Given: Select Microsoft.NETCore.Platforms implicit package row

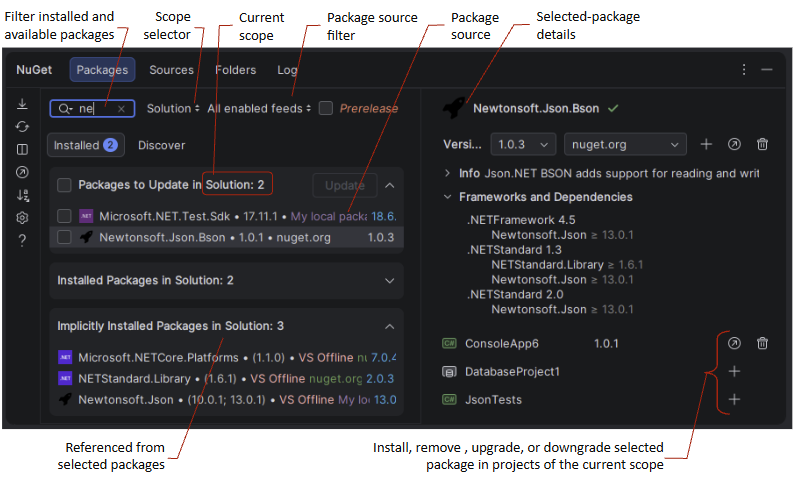Looking at the screenshot, I should 227,357.
